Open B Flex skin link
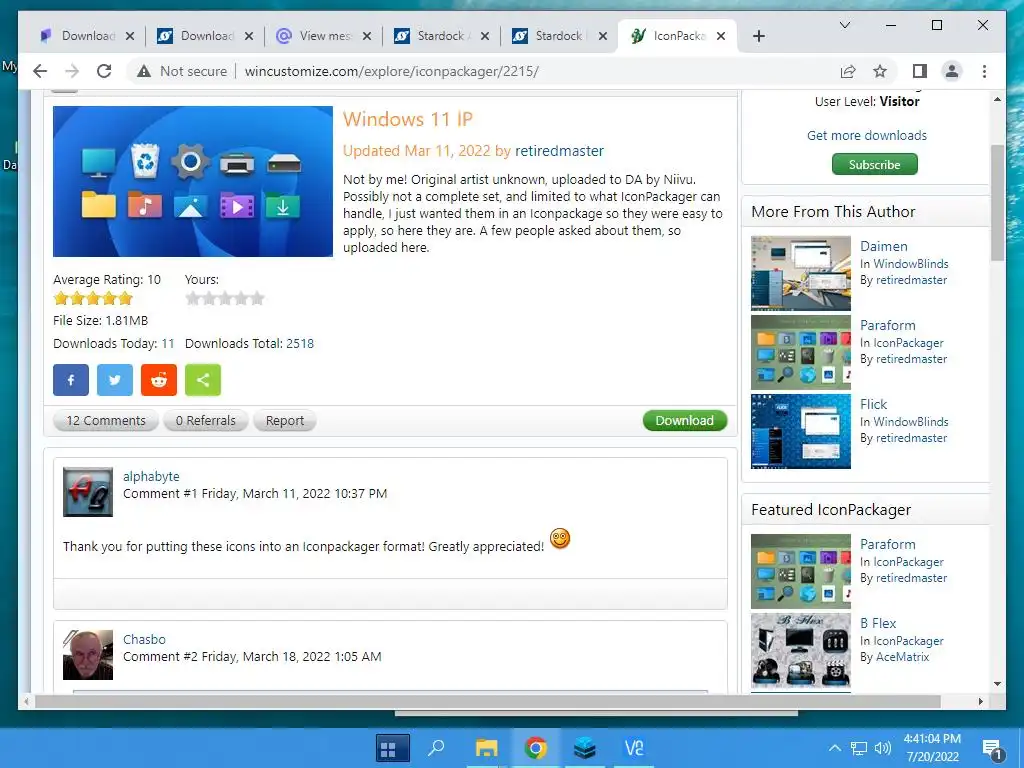The height and width of the screenshot is (768, 1024). 878,623
